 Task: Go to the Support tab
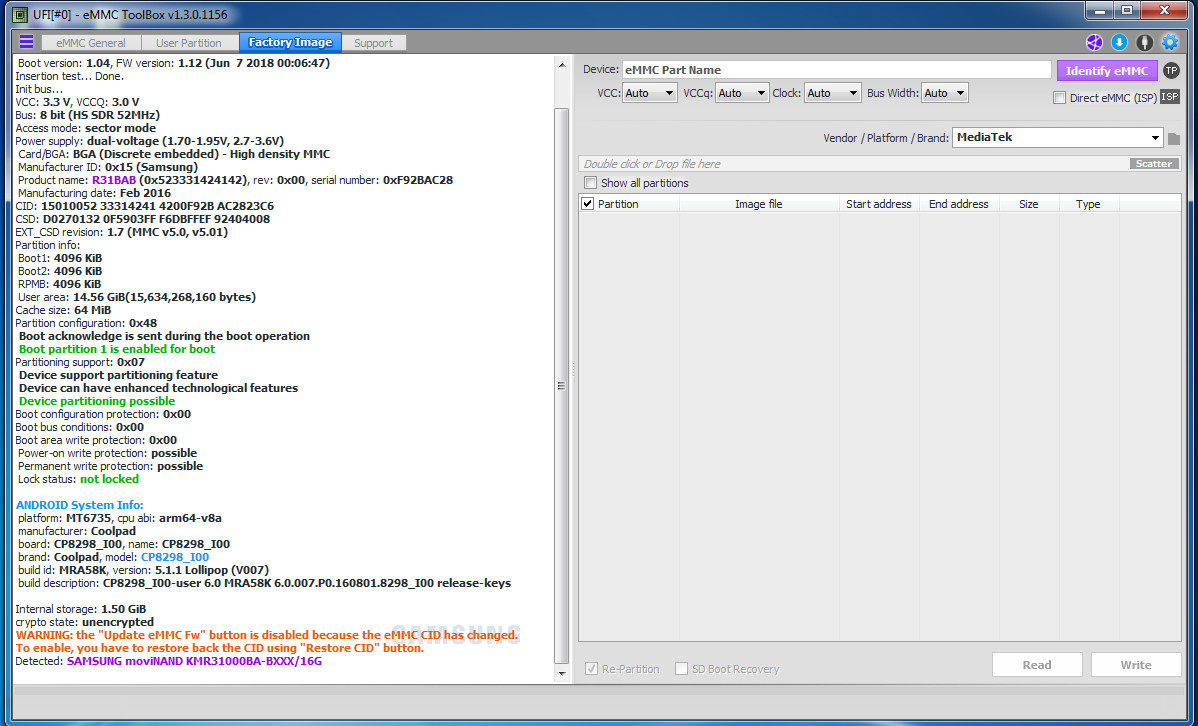point(374,43)
